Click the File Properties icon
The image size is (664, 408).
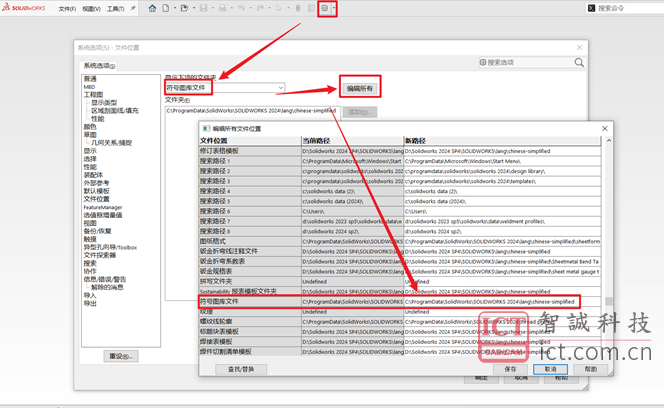pyautogui.click(x=311, y=8)
